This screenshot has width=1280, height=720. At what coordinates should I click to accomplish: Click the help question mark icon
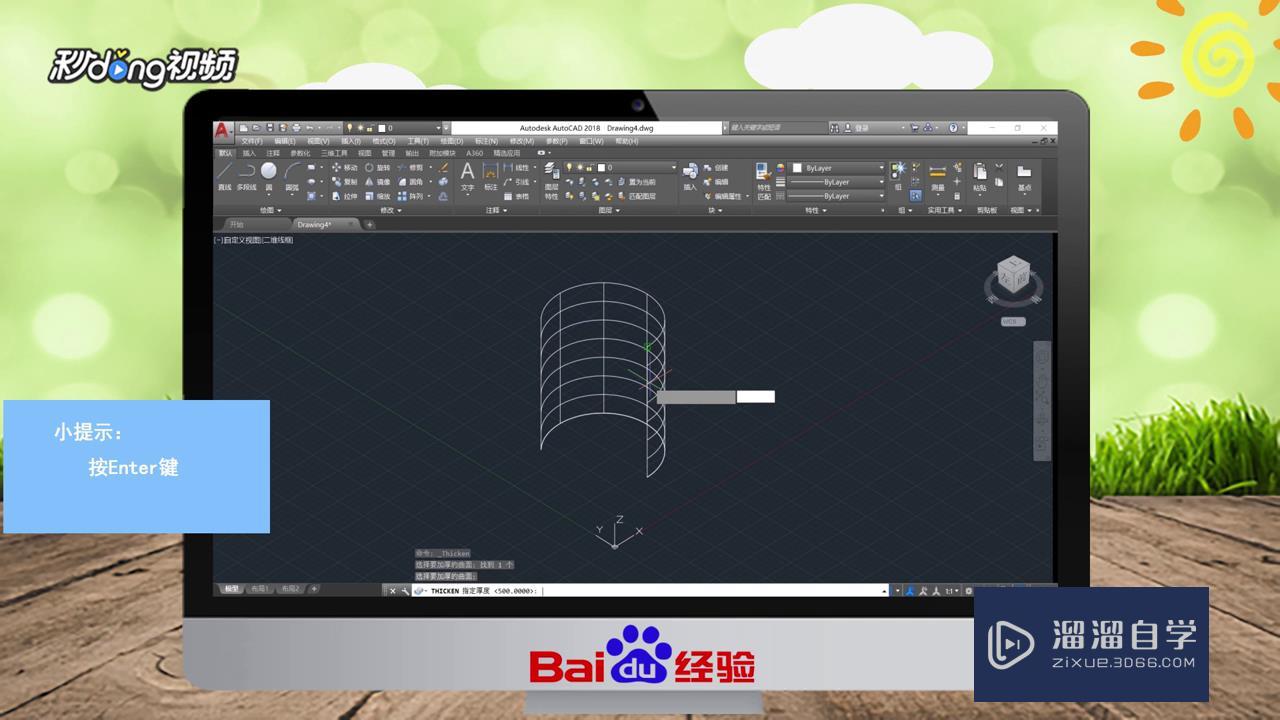point(953,127)
